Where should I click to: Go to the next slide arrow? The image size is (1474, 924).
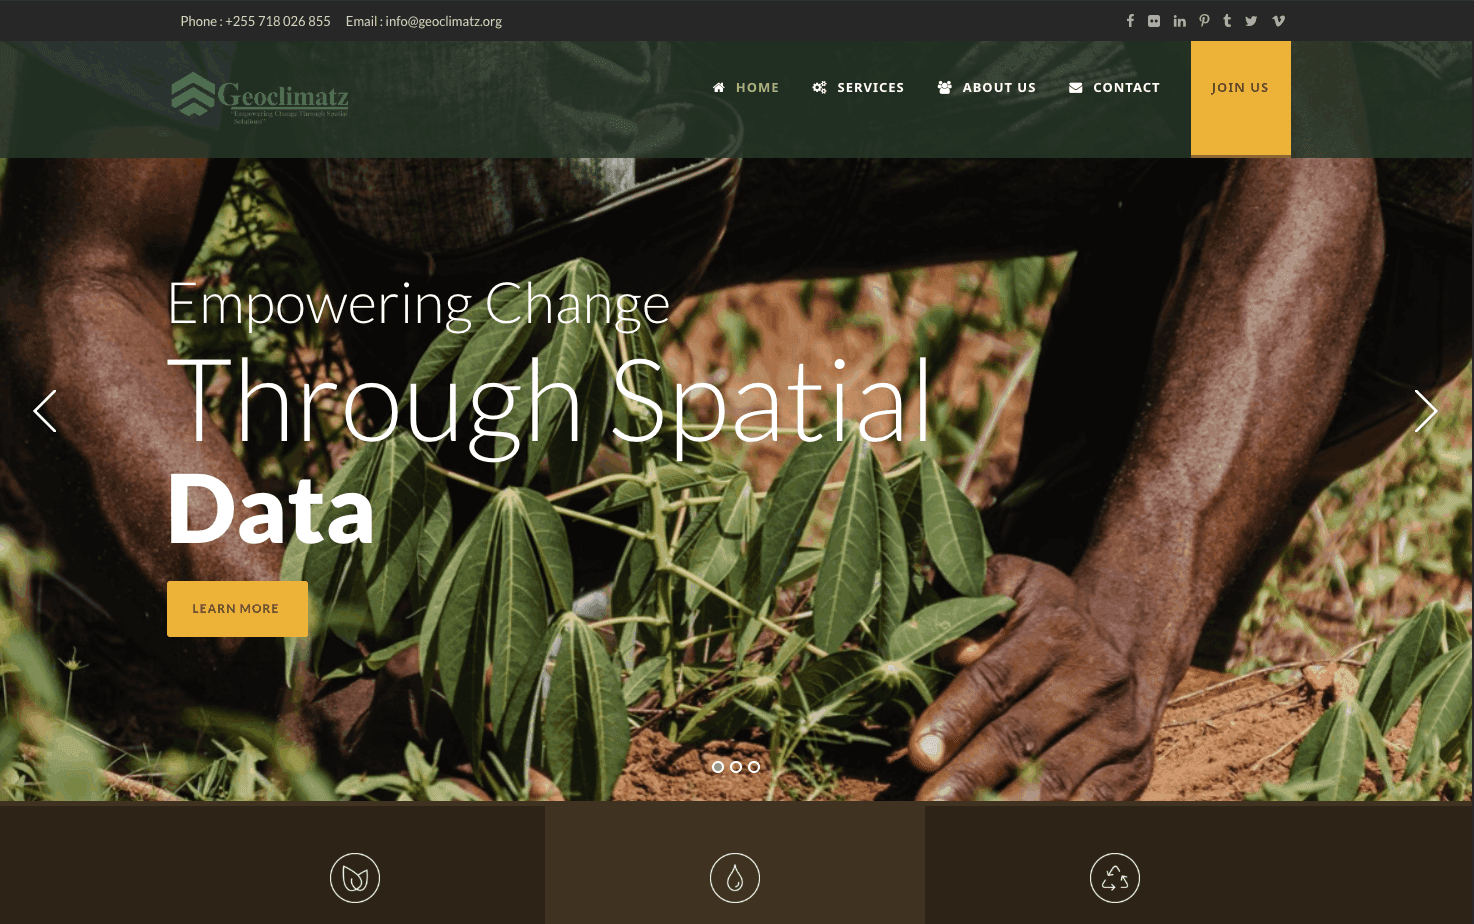point(1426,411)
